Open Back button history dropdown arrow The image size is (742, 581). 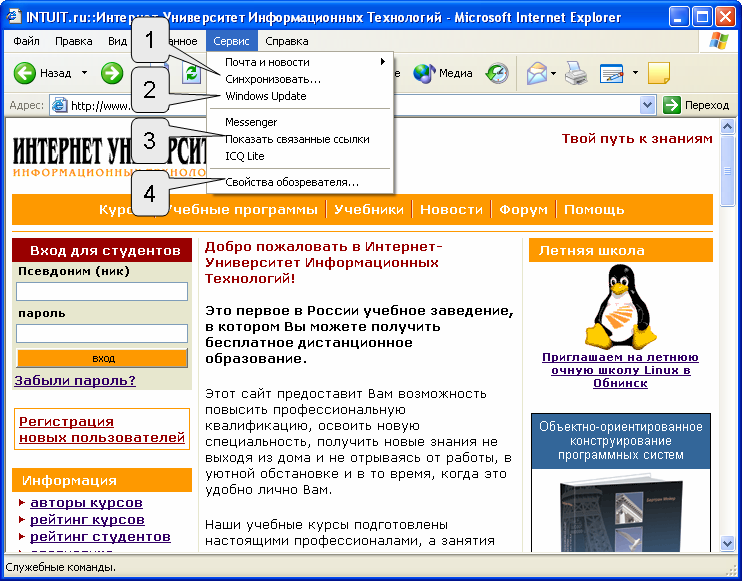pos(84,73)
